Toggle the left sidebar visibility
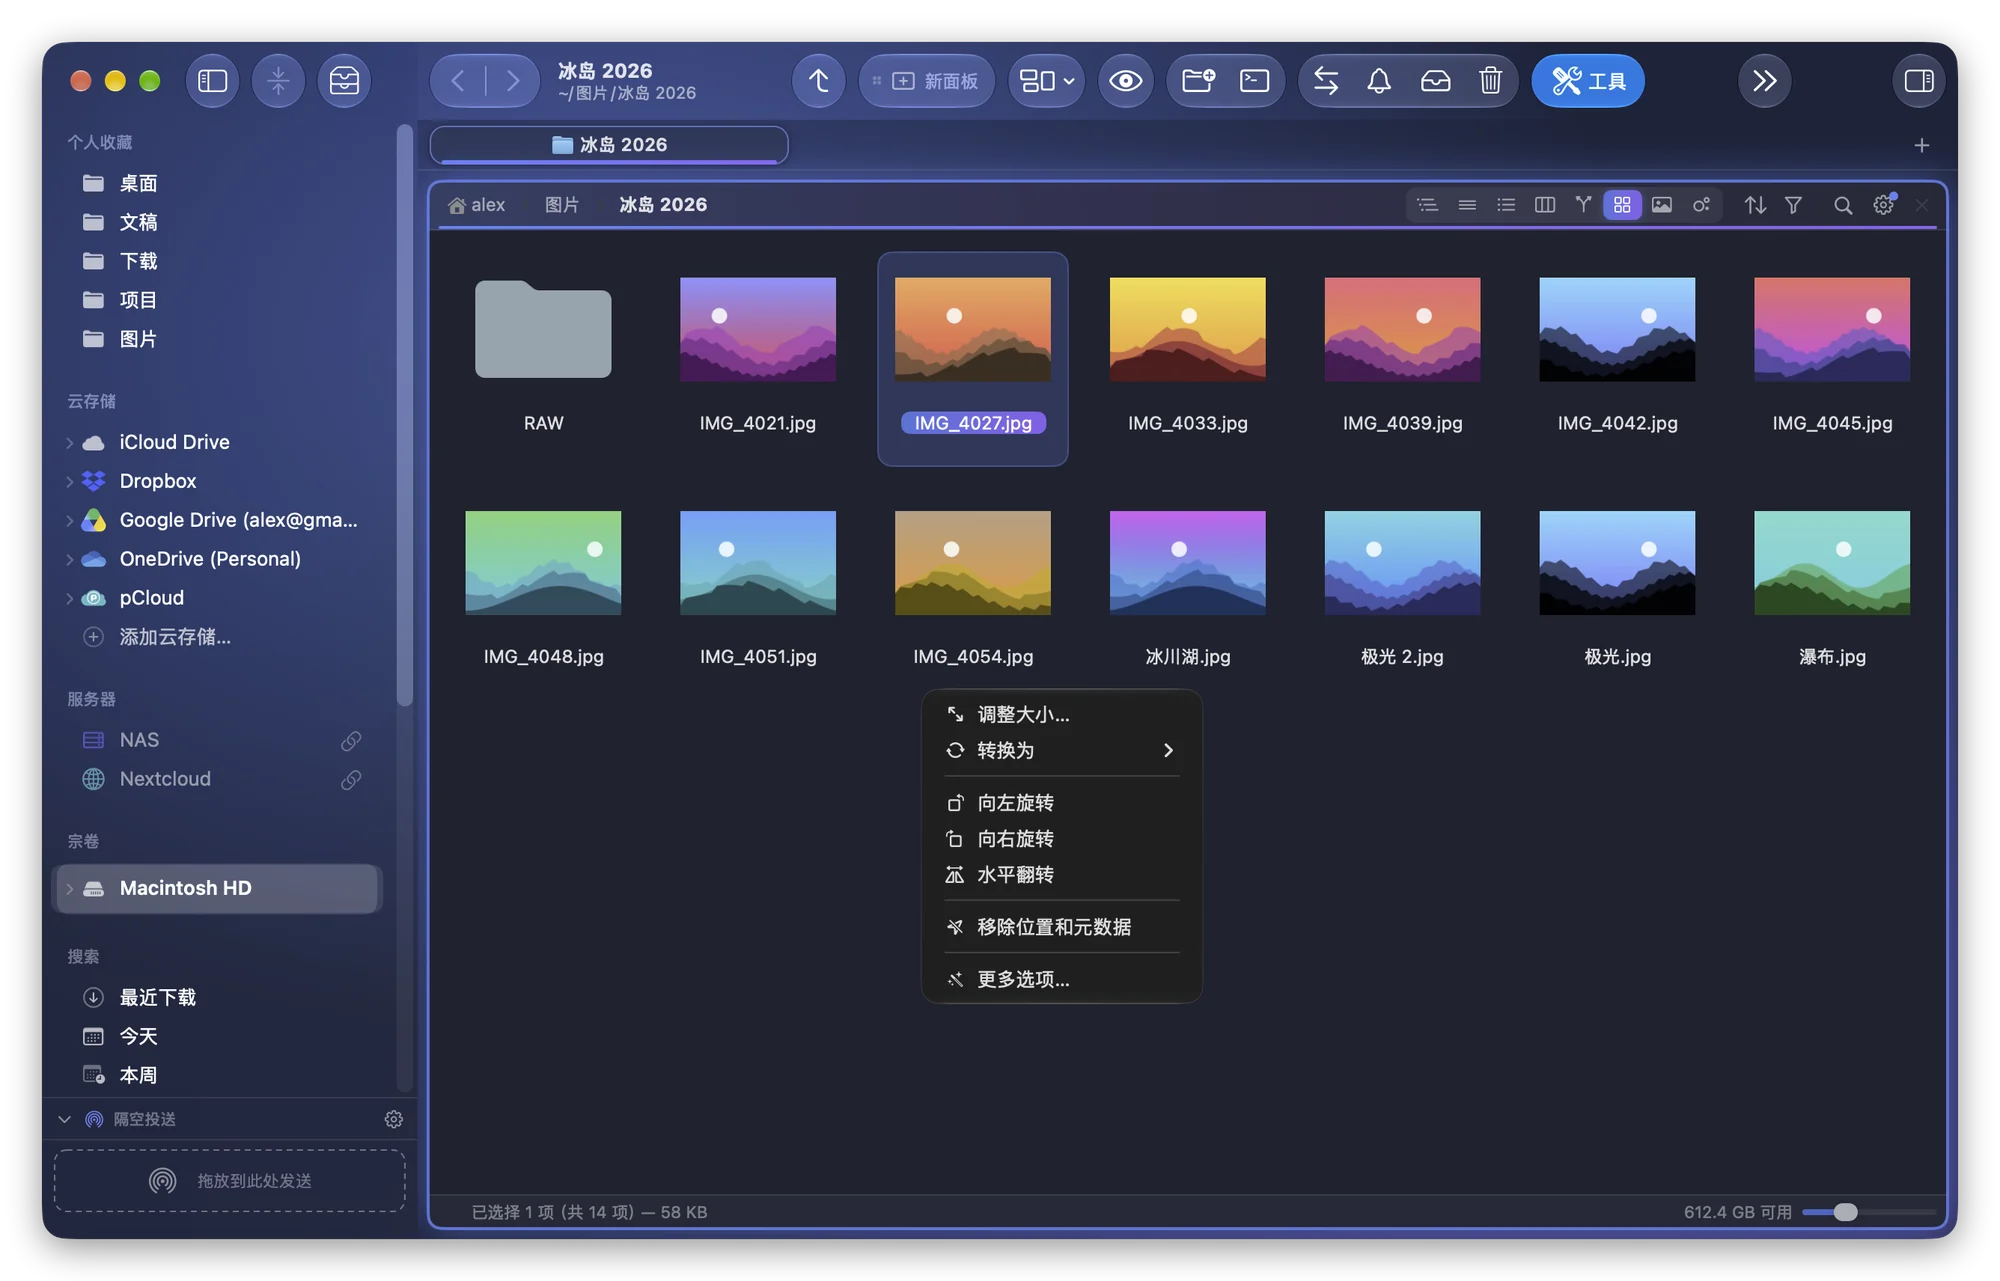Viewport: 2000px width, 1281px height. pyautogui.click(x=212, y=81)
